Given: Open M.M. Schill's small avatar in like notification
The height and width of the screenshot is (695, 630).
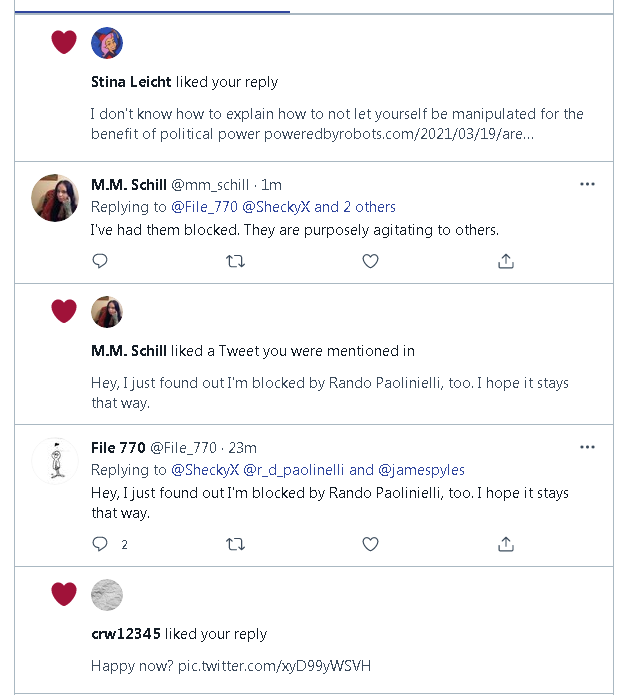Looking at the screenshot, I should tap(107, 312).
